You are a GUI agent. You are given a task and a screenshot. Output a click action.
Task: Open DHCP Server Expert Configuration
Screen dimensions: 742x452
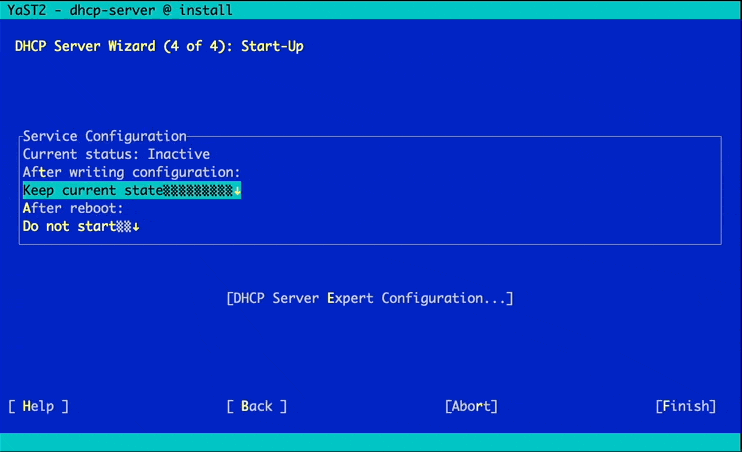click(370, 298)
